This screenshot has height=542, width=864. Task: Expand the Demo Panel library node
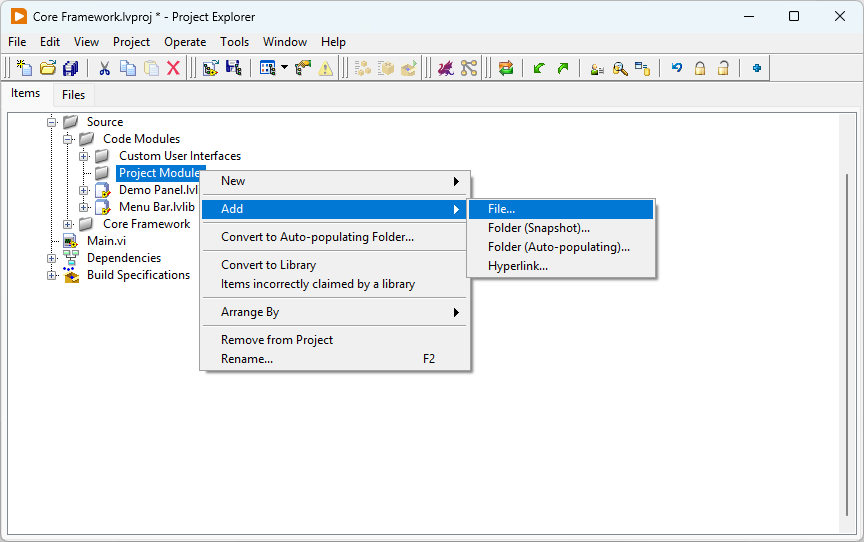click(84, 191)
